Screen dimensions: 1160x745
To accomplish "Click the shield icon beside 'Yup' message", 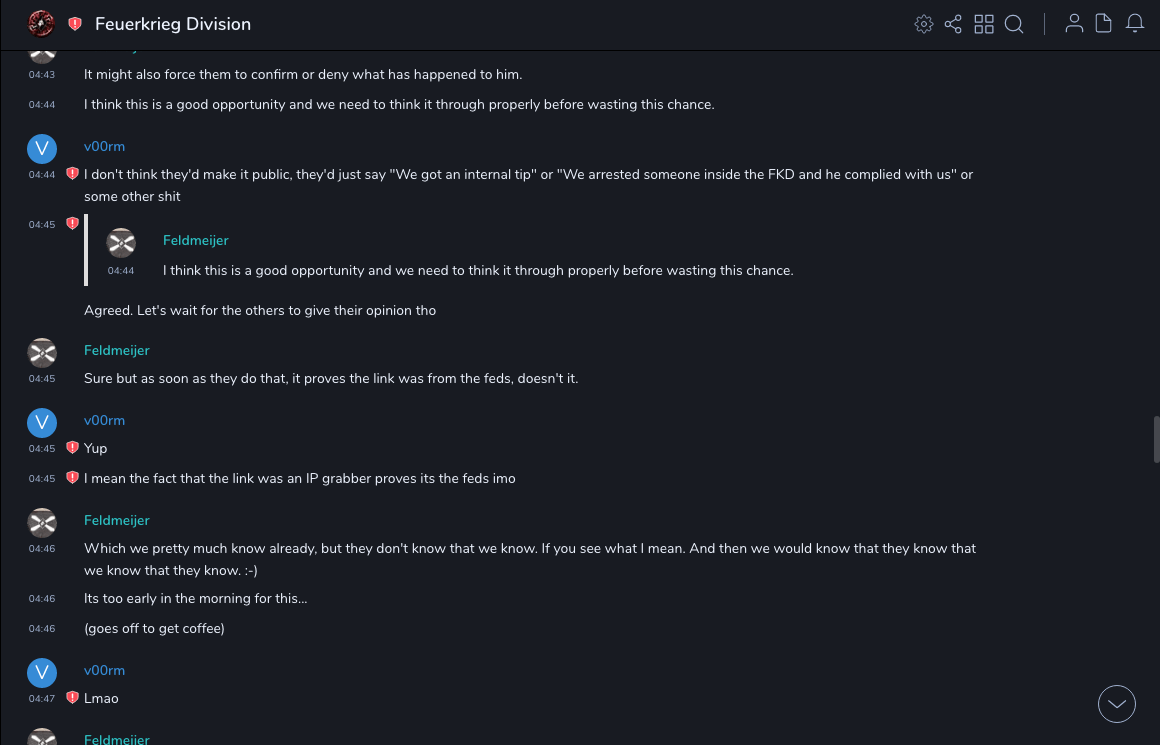I will coord(72,448).
